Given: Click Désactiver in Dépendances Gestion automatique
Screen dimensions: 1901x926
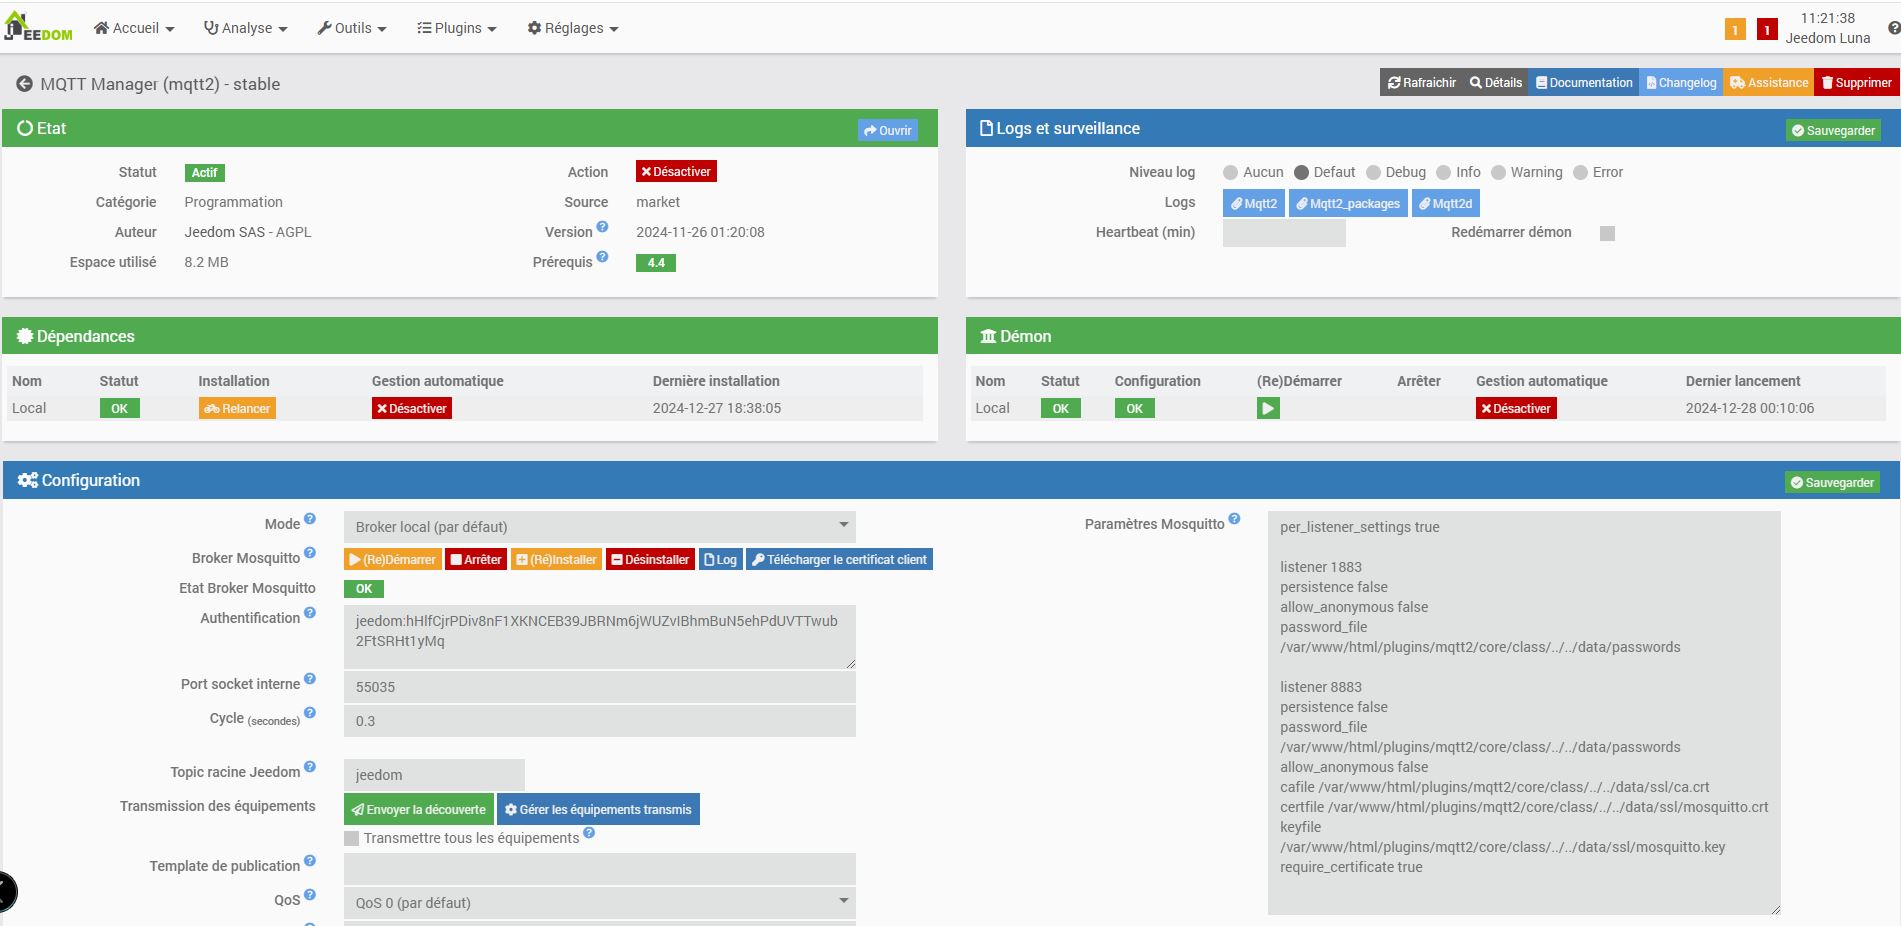Looking at the screenshot, I should point(412,408).
